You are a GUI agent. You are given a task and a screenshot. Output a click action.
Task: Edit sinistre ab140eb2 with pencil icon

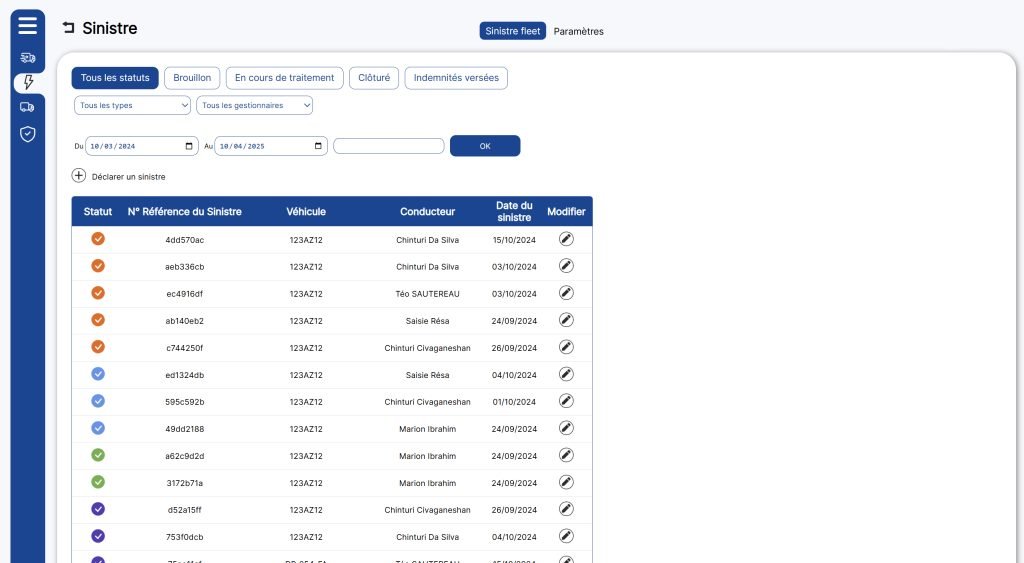[x=566, y=320]
